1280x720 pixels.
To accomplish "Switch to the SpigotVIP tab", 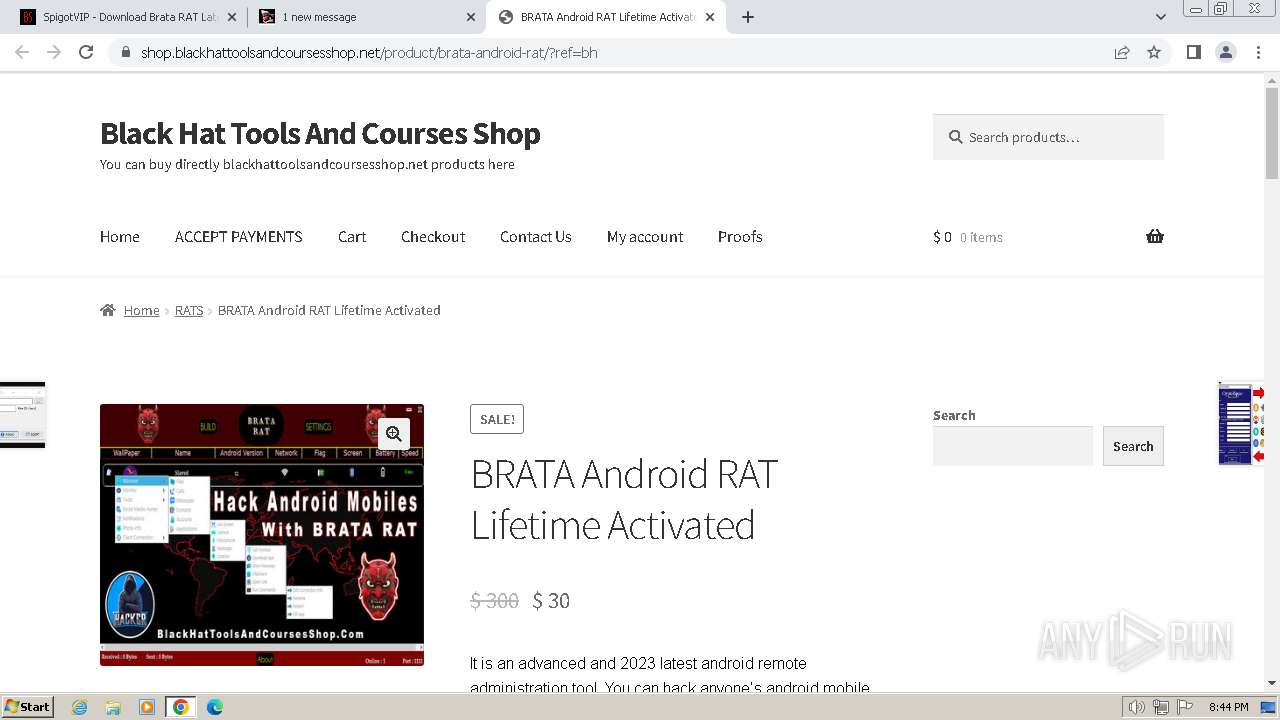I will click(x=126, y=17).
